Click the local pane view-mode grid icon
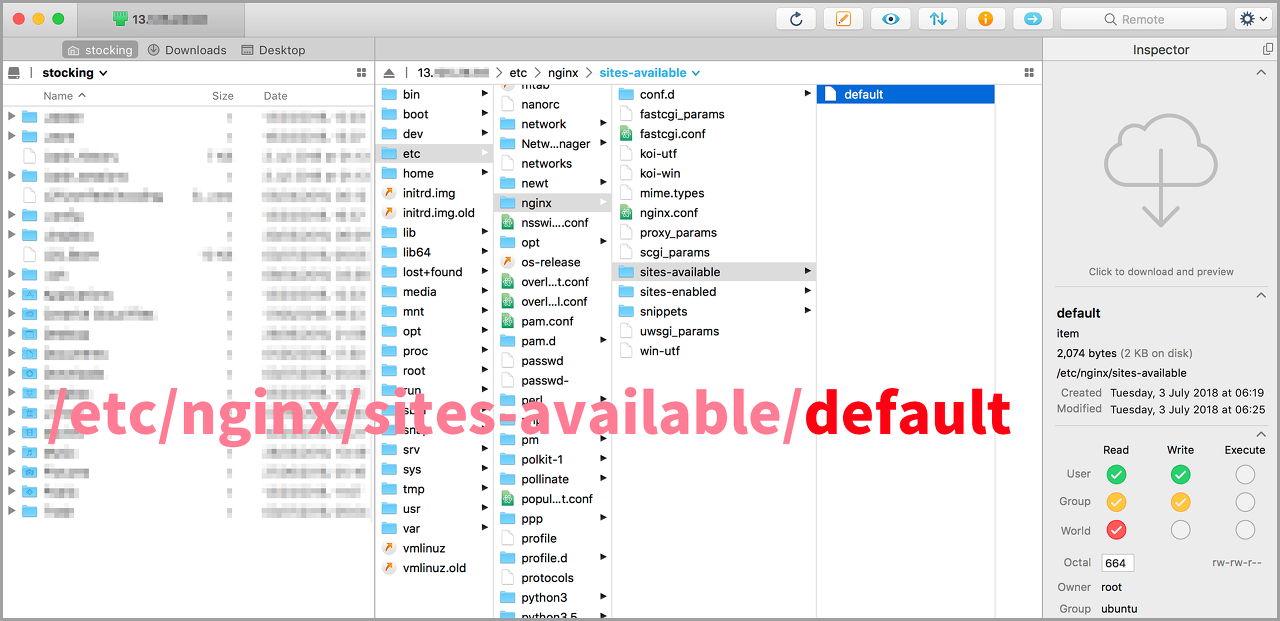 click(x=361, y=73)
